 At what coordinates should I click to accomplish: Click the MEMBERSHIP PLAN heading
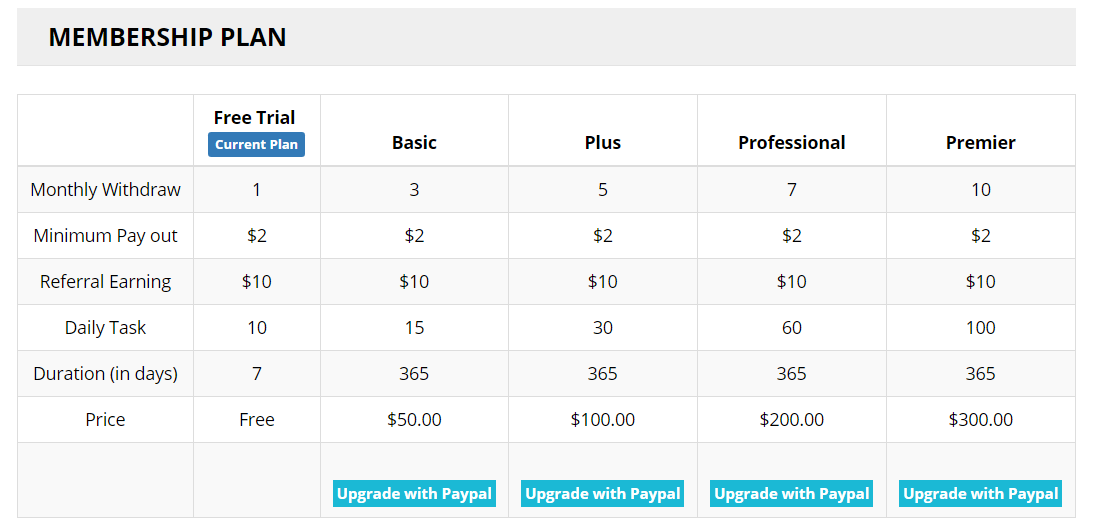click(167, 37)
